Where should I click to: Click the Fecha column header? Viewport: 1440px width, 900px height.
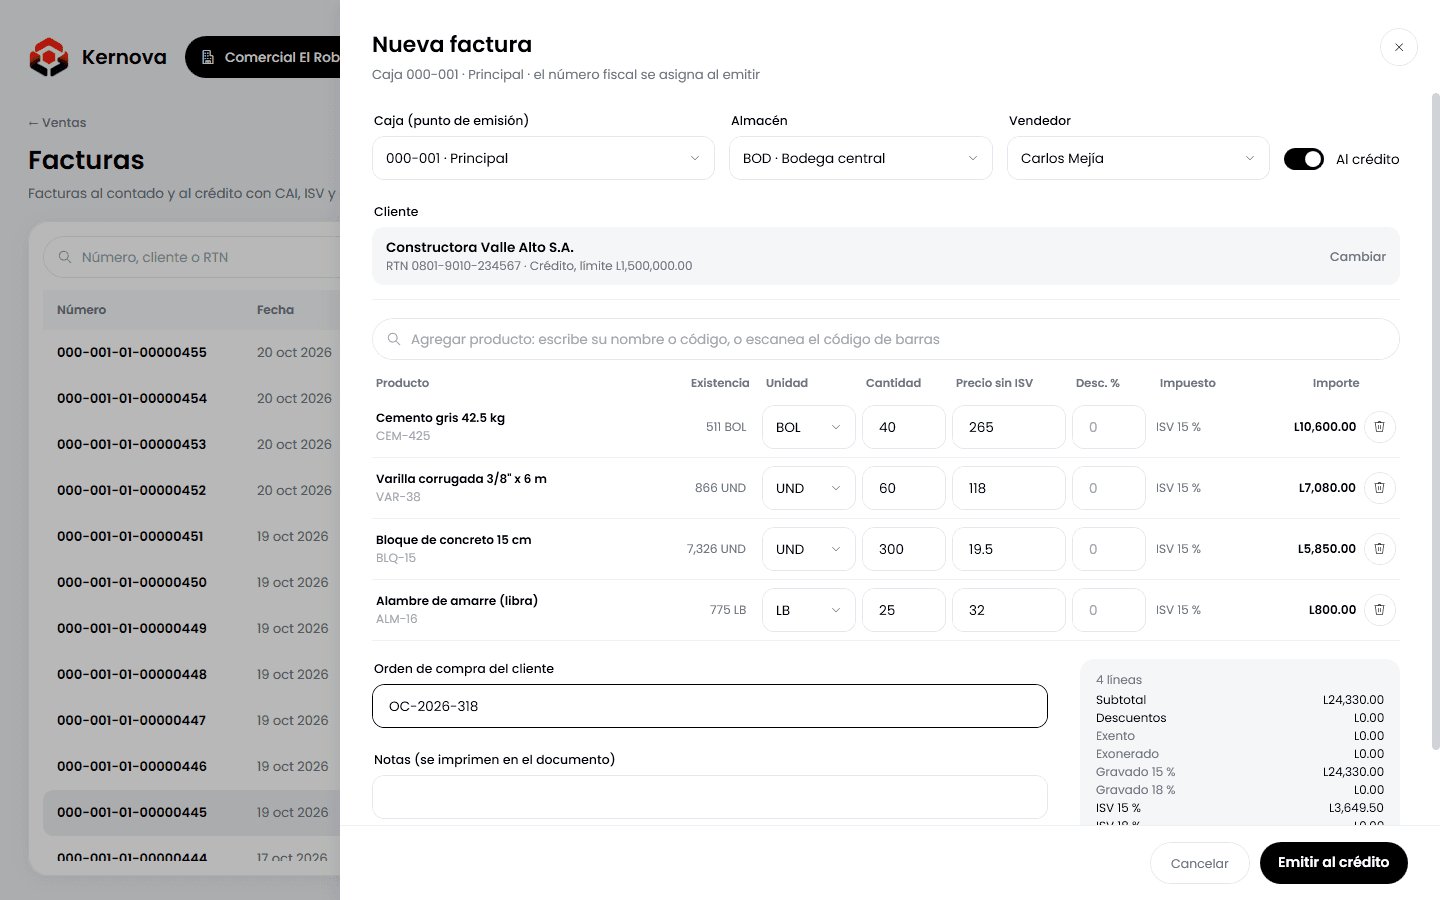coord(275,310)
